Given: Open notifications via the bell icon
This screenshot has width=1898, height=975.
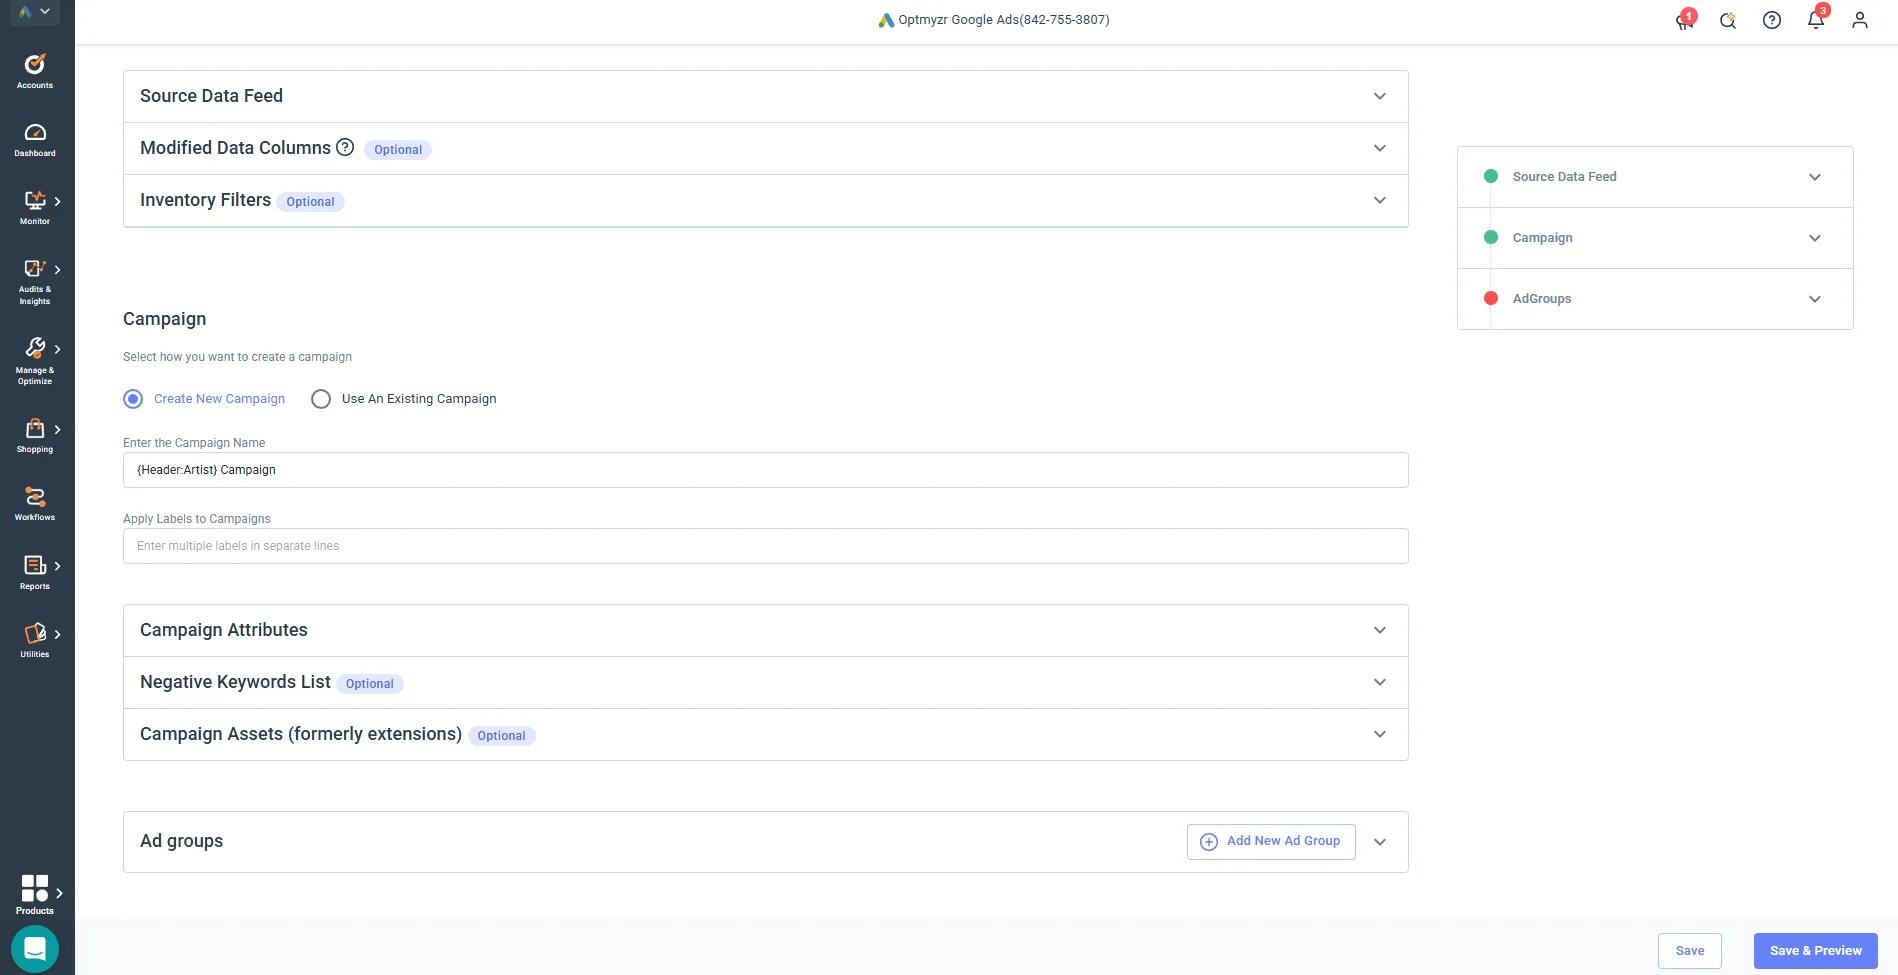Looking at the screenshot, I should [x=1815, y=20].
